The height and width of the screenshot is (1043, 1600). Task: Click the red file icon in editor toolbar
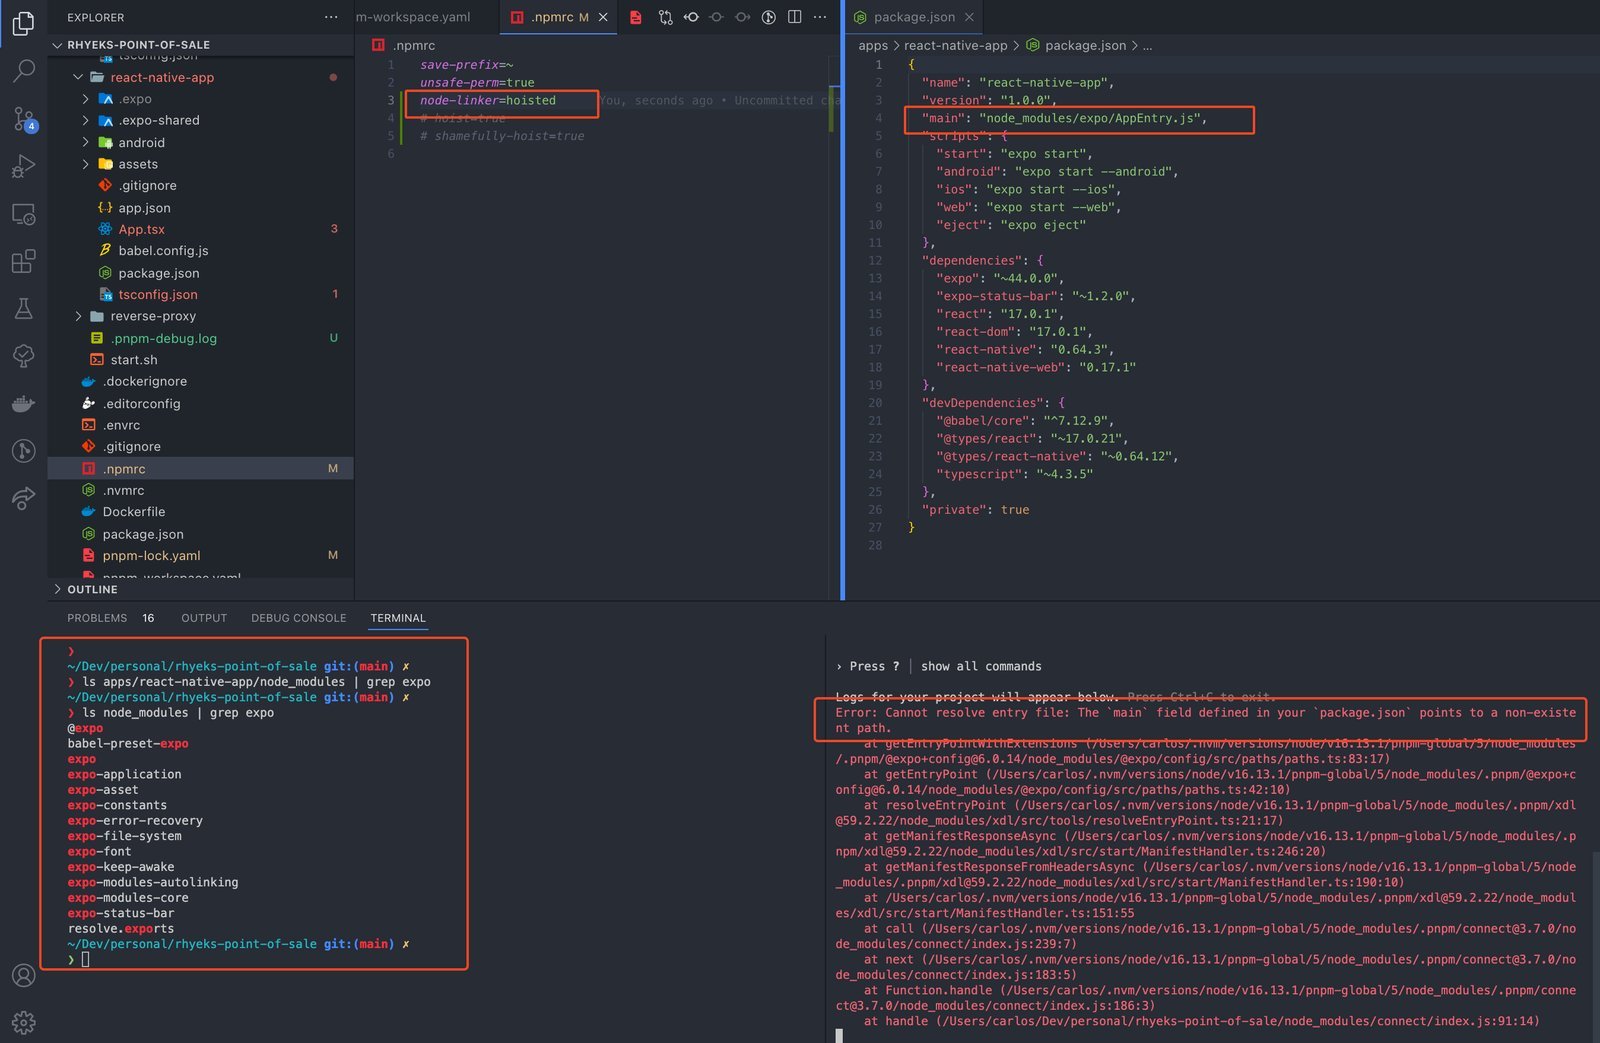point(636,17)
